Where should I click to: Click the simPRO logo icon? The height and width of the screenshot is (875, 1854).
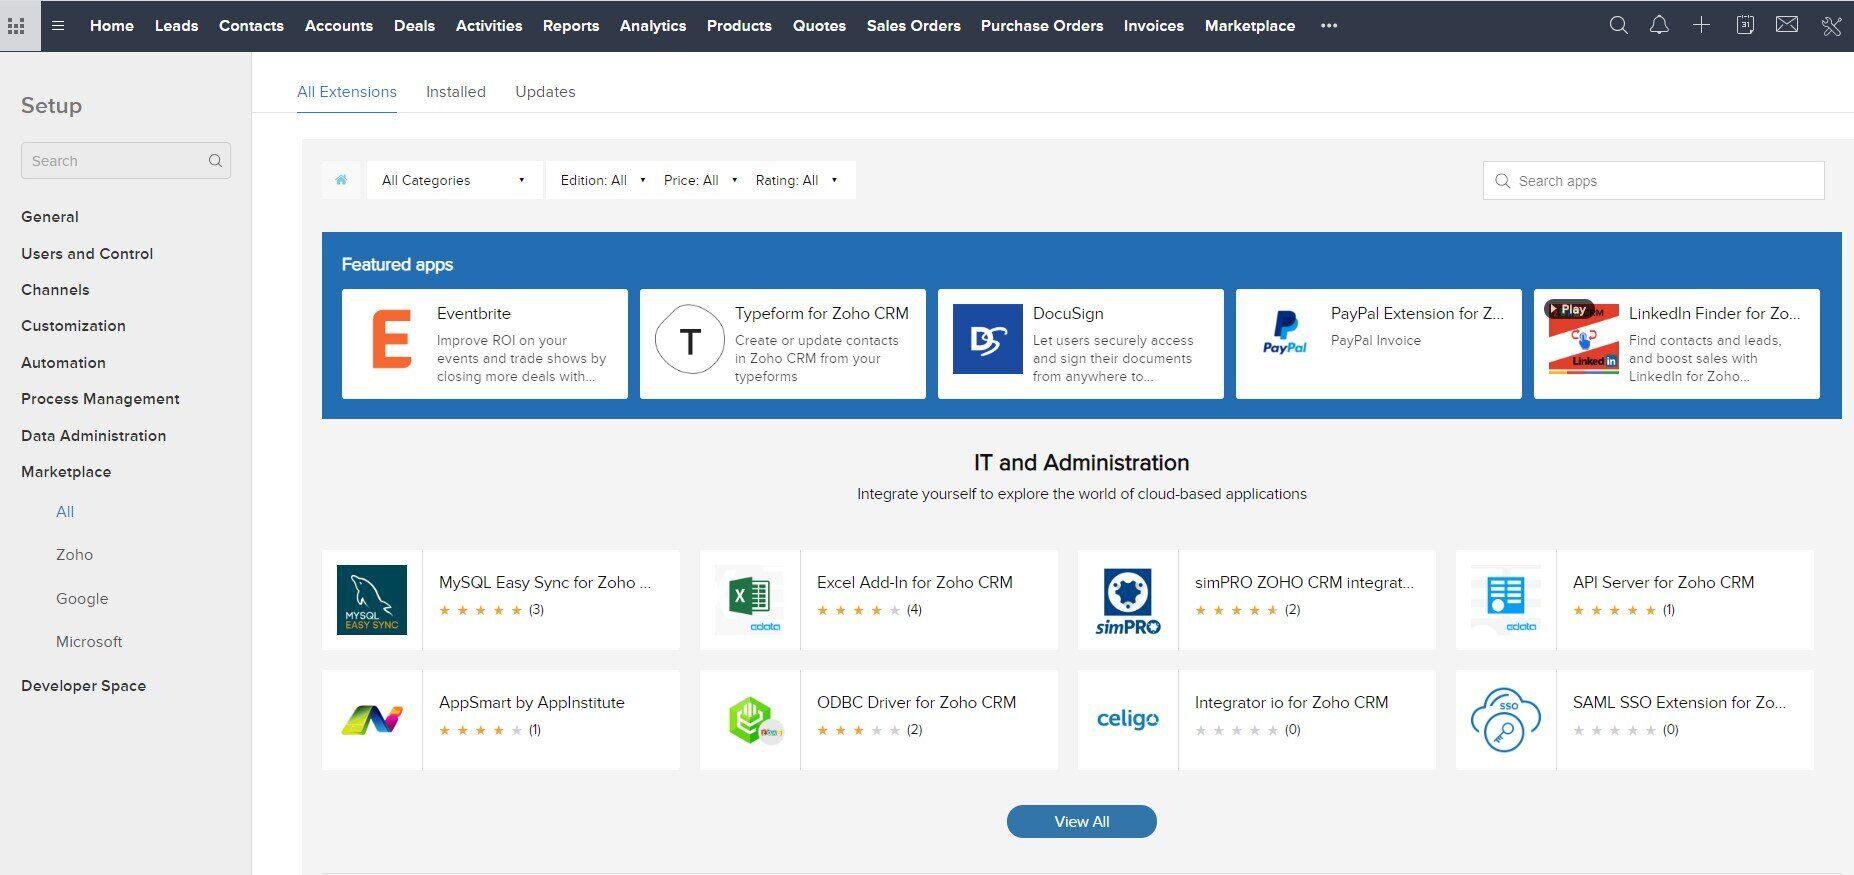pyautogui.click(x=1128, y=600)
